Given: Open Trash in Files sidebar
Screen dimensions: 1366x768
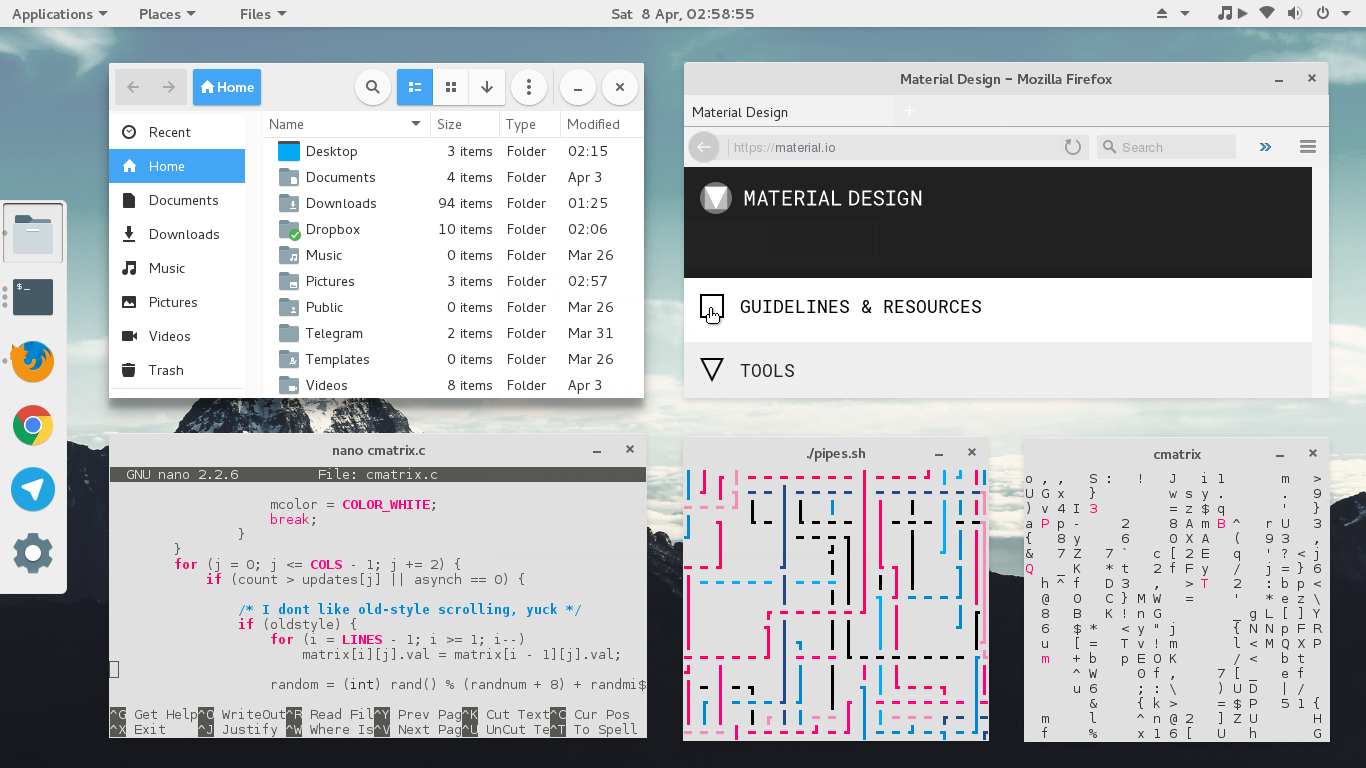Looking at the screenshot, I should 177,370.
